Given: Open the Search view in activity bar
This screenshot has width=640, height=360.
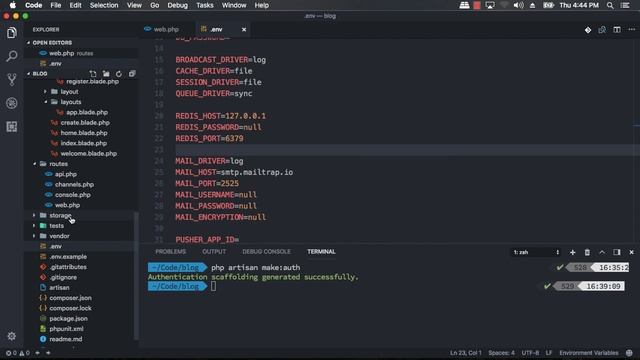Looking at the screenshot, I should pyautogui.click(x=12, y=56).
